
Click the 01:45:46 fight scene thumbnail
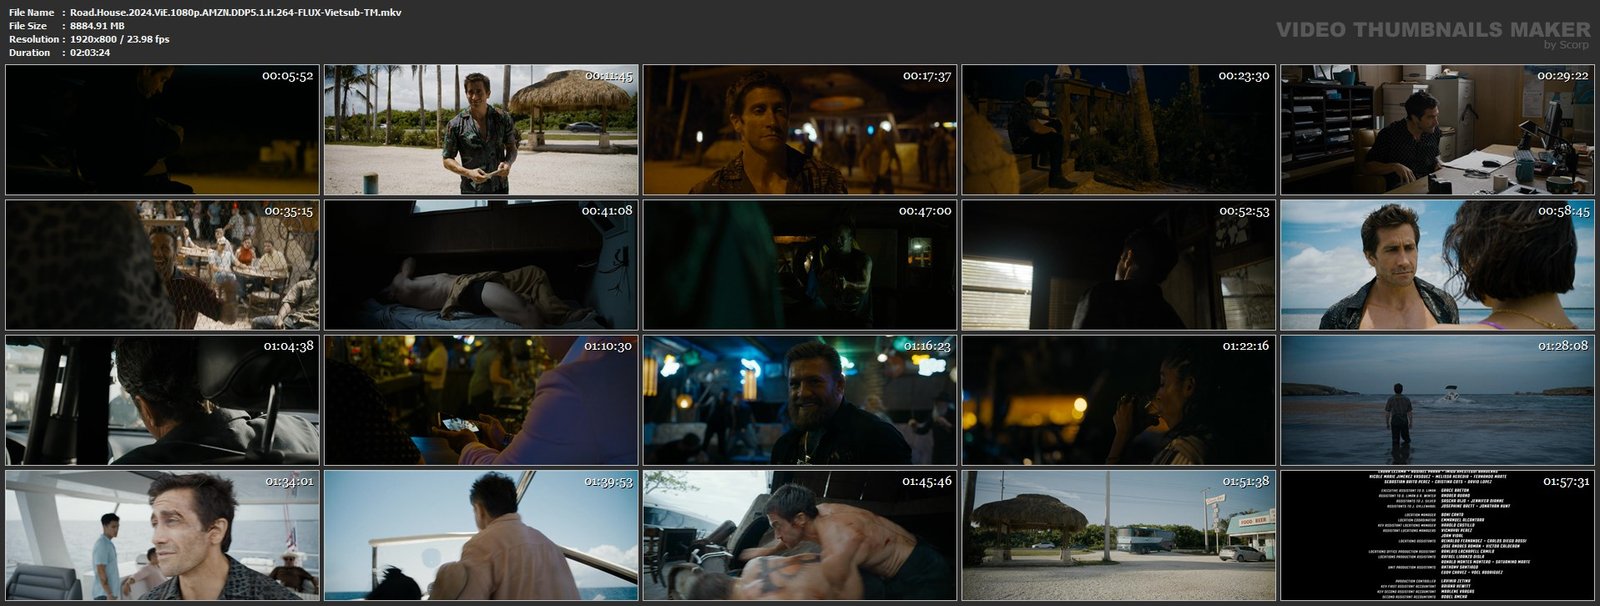(800, 535)
